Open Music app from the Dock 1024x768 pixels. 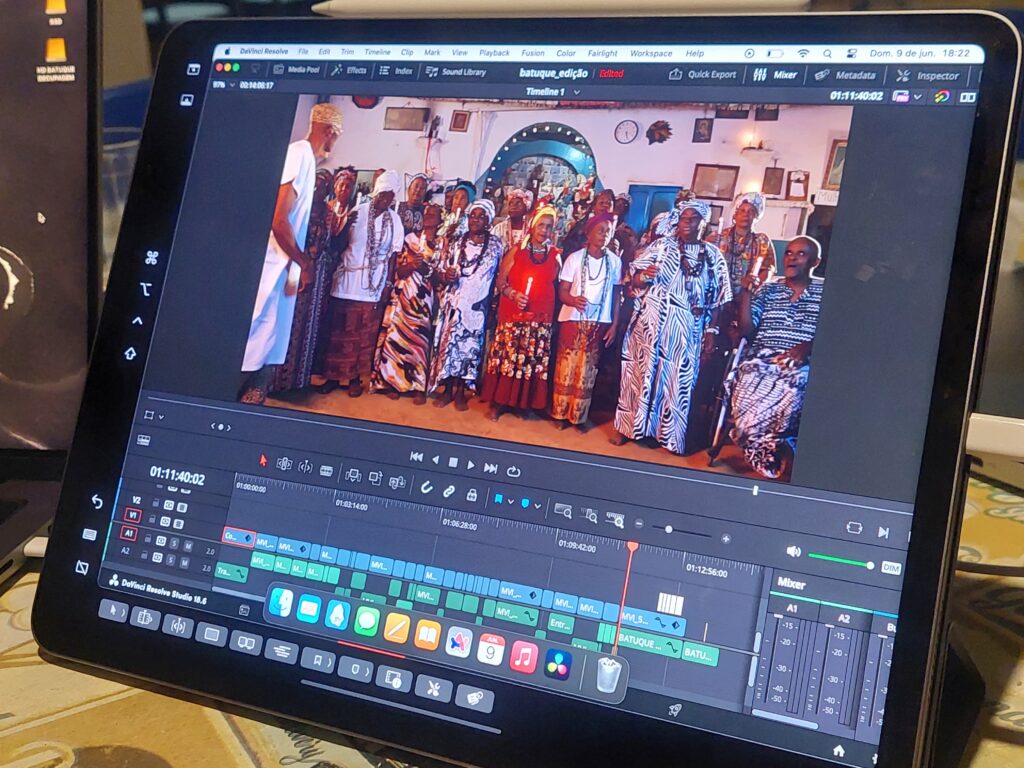click(x=523, y=657)
